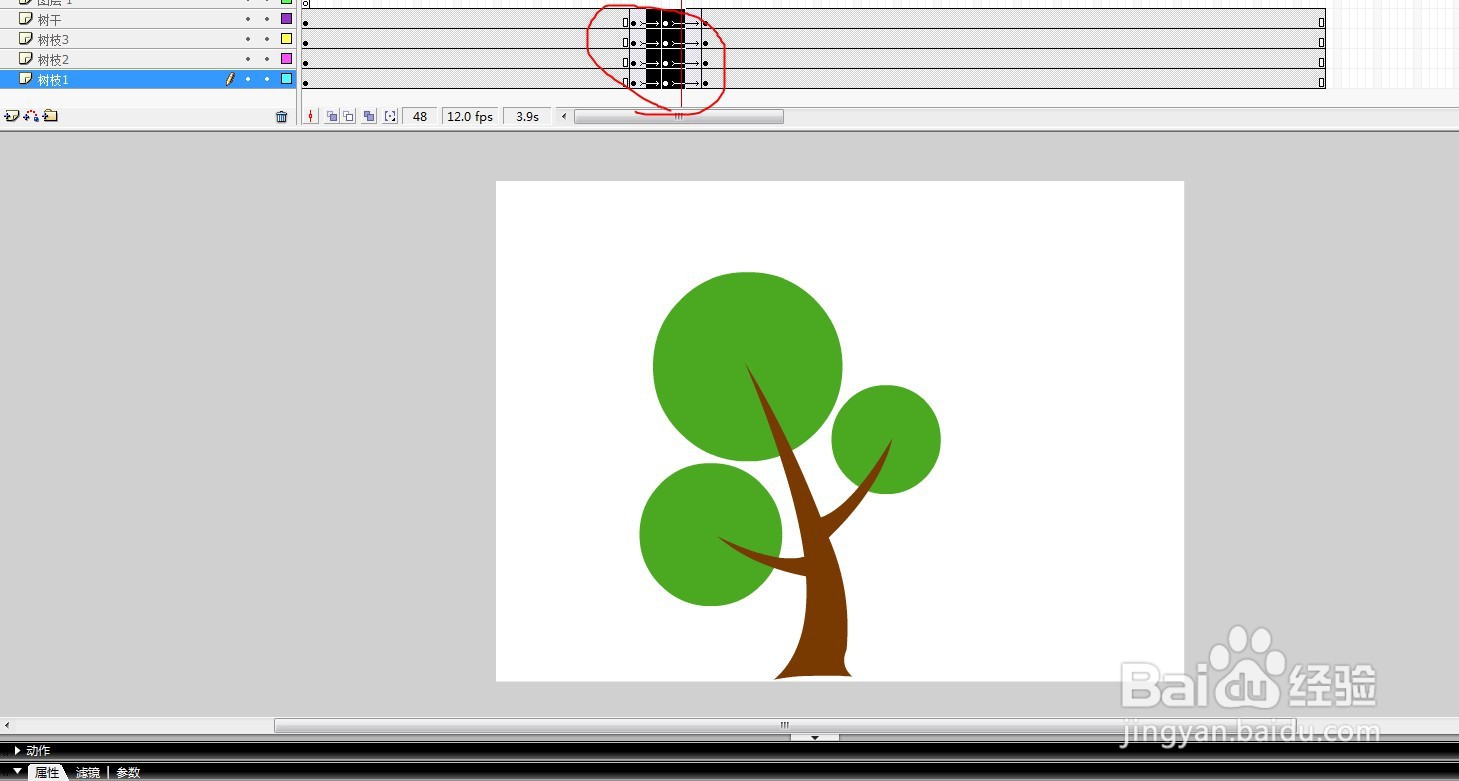Click the timeline scroll left arrow
1459x781 pixels.
coord(564,117)
